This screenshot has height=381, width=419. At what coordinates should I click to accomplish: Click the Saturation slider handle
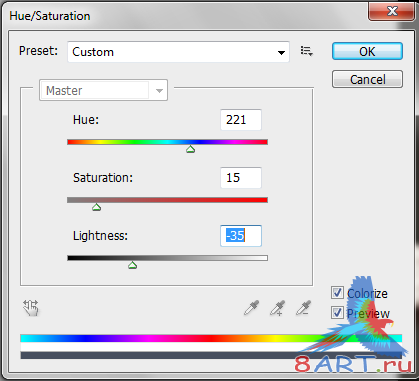pyautogui.click(x=96, y=207)
